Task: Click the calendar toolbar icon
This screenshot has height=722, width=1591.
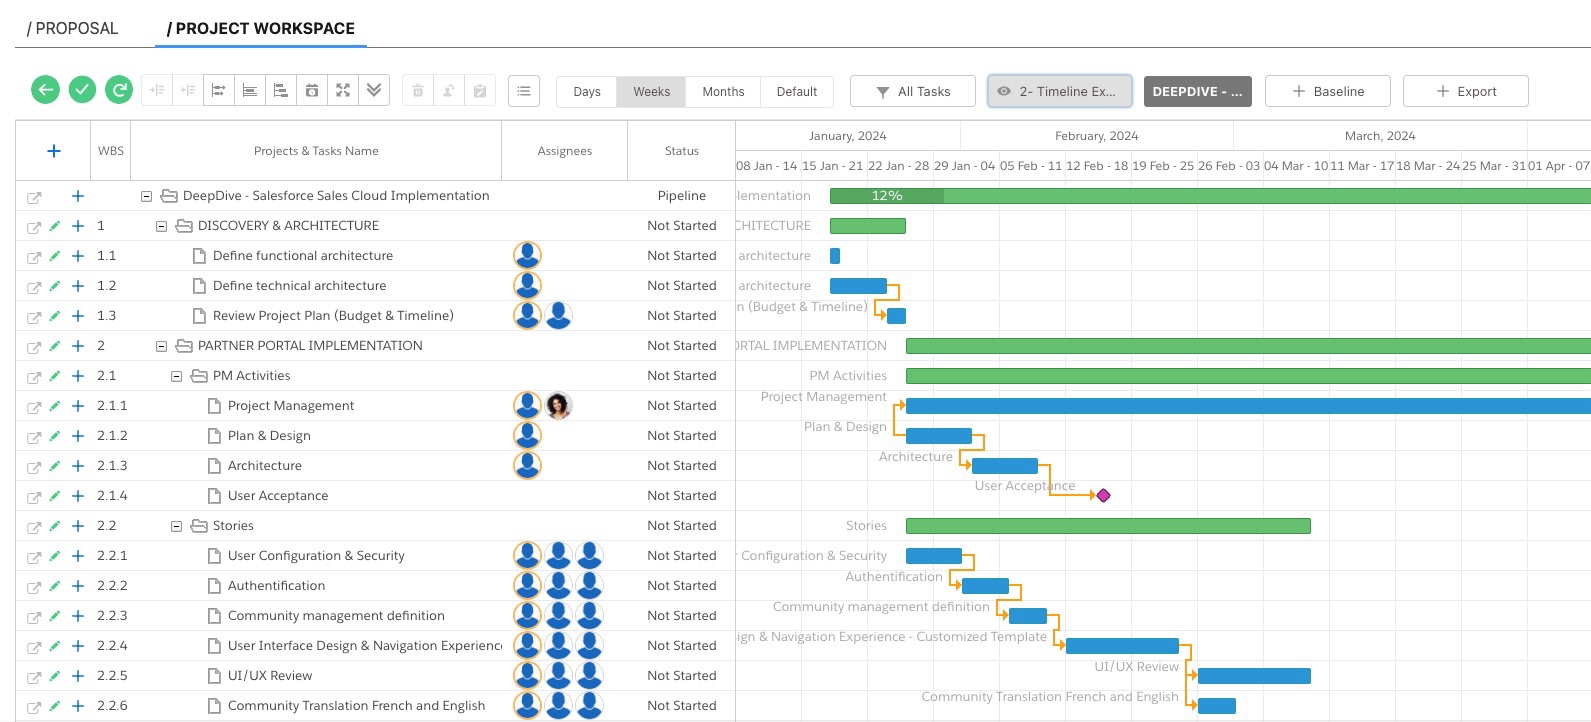Action: pos(312,91)
